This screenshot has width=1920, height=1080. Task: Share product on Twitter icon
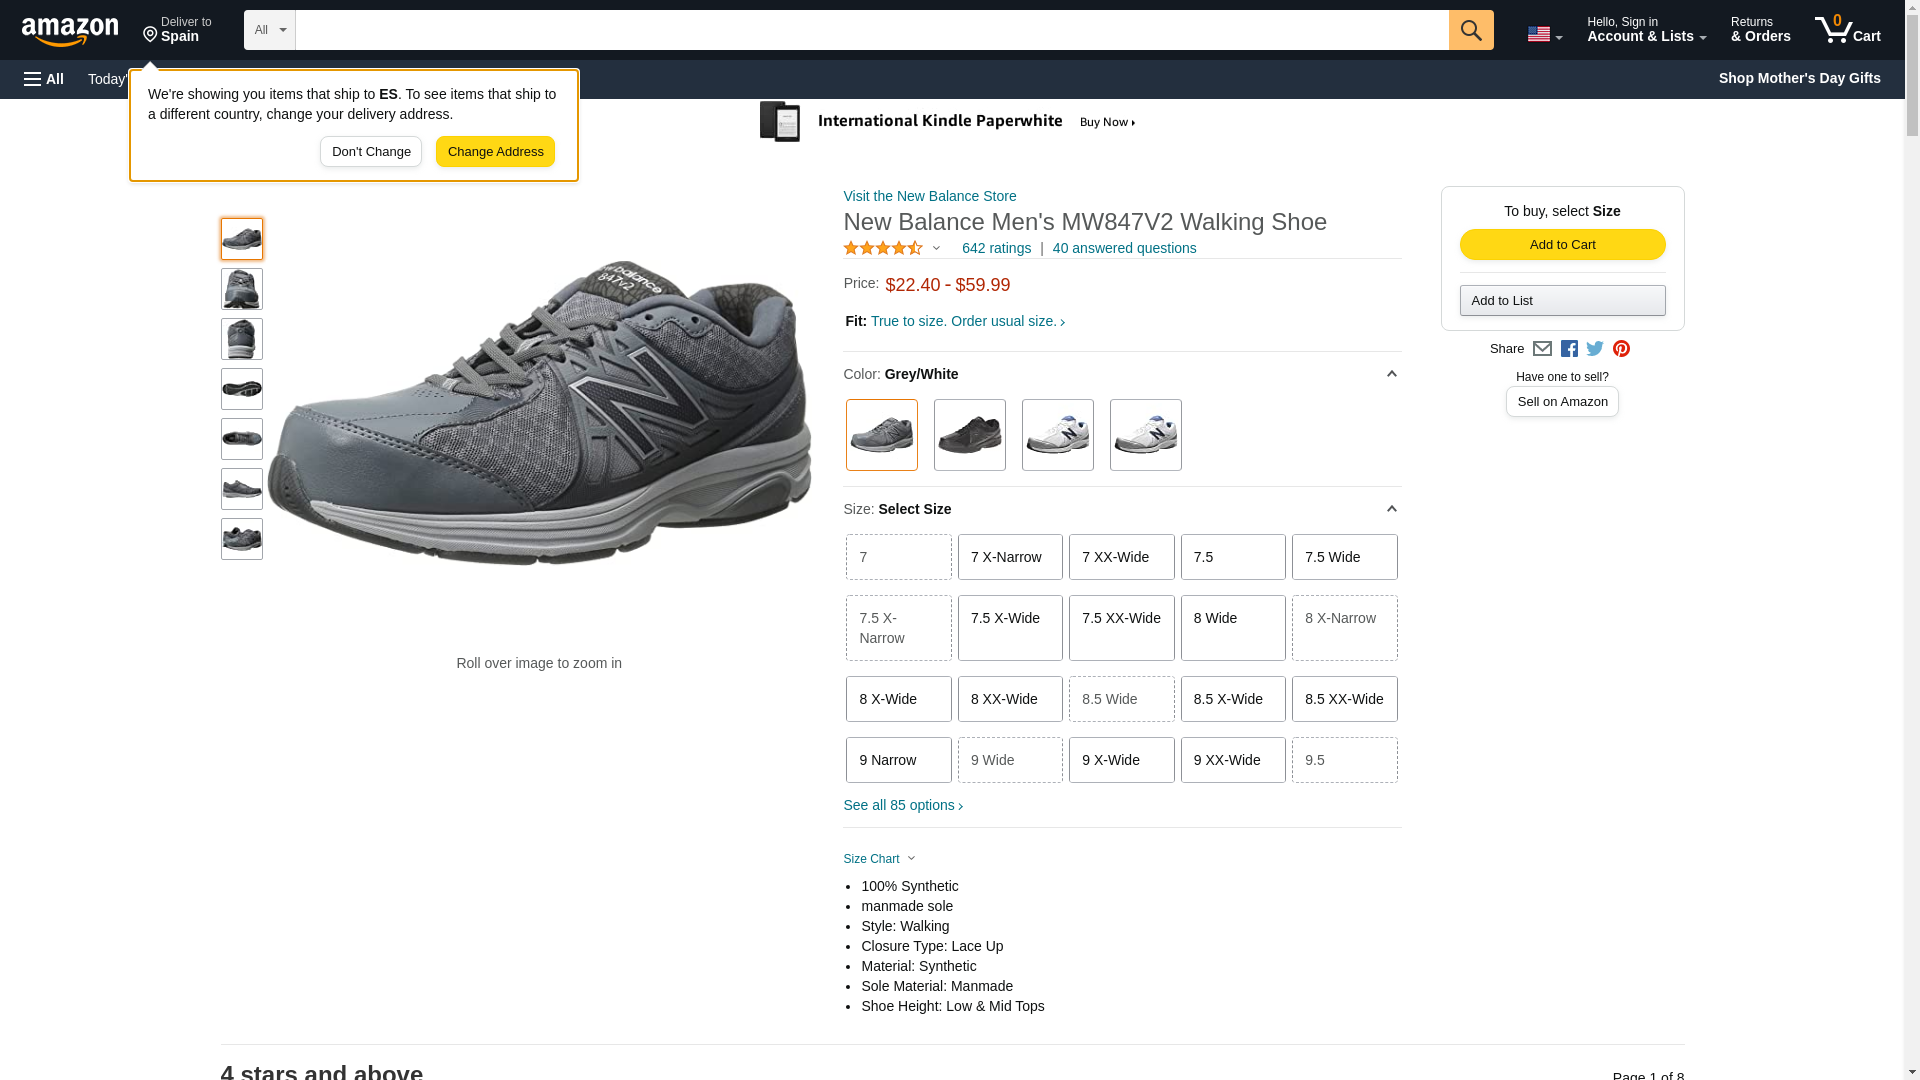[1595, 349]
